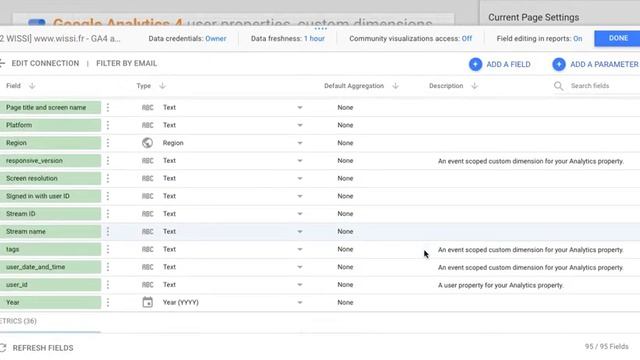Click EDIT CONNECTION

click(45, 63)
